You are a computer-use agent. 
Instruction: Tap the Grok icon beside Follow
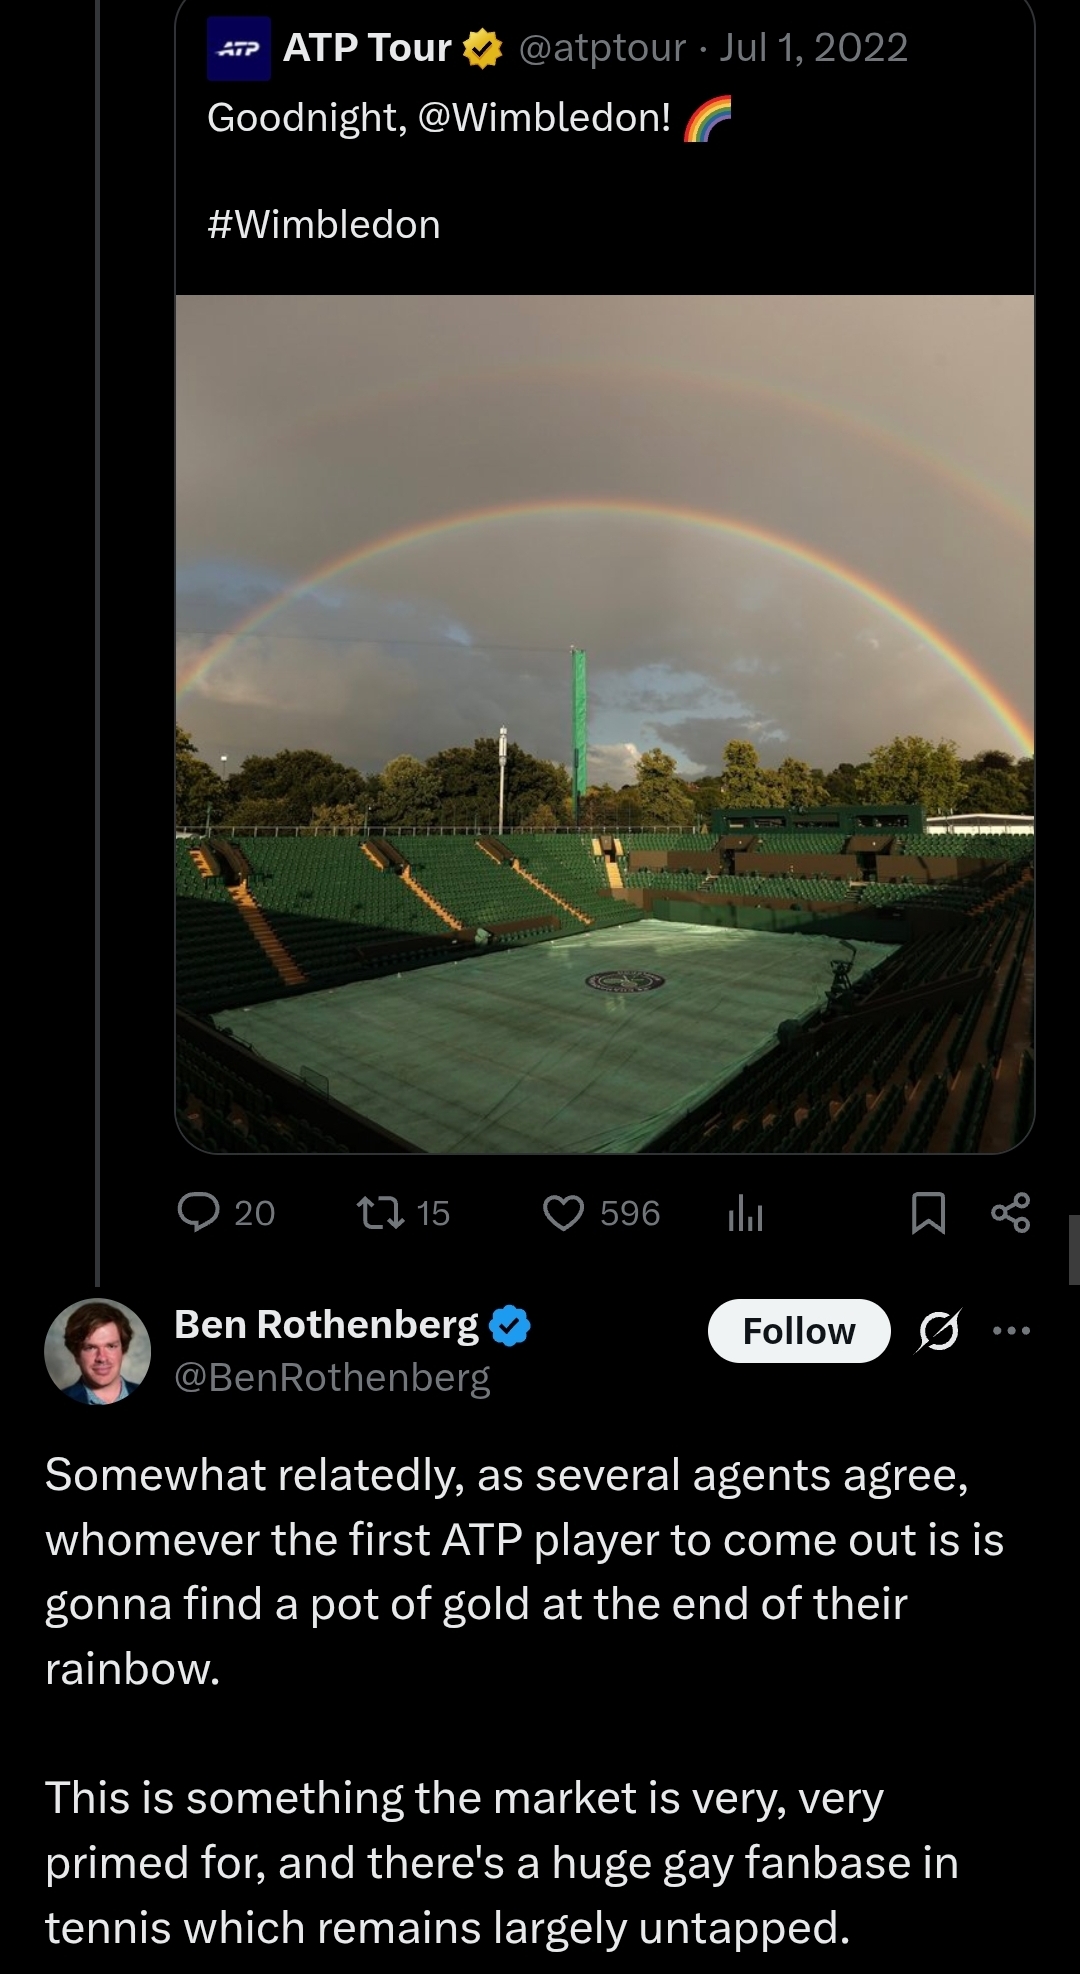[939, 1331]
